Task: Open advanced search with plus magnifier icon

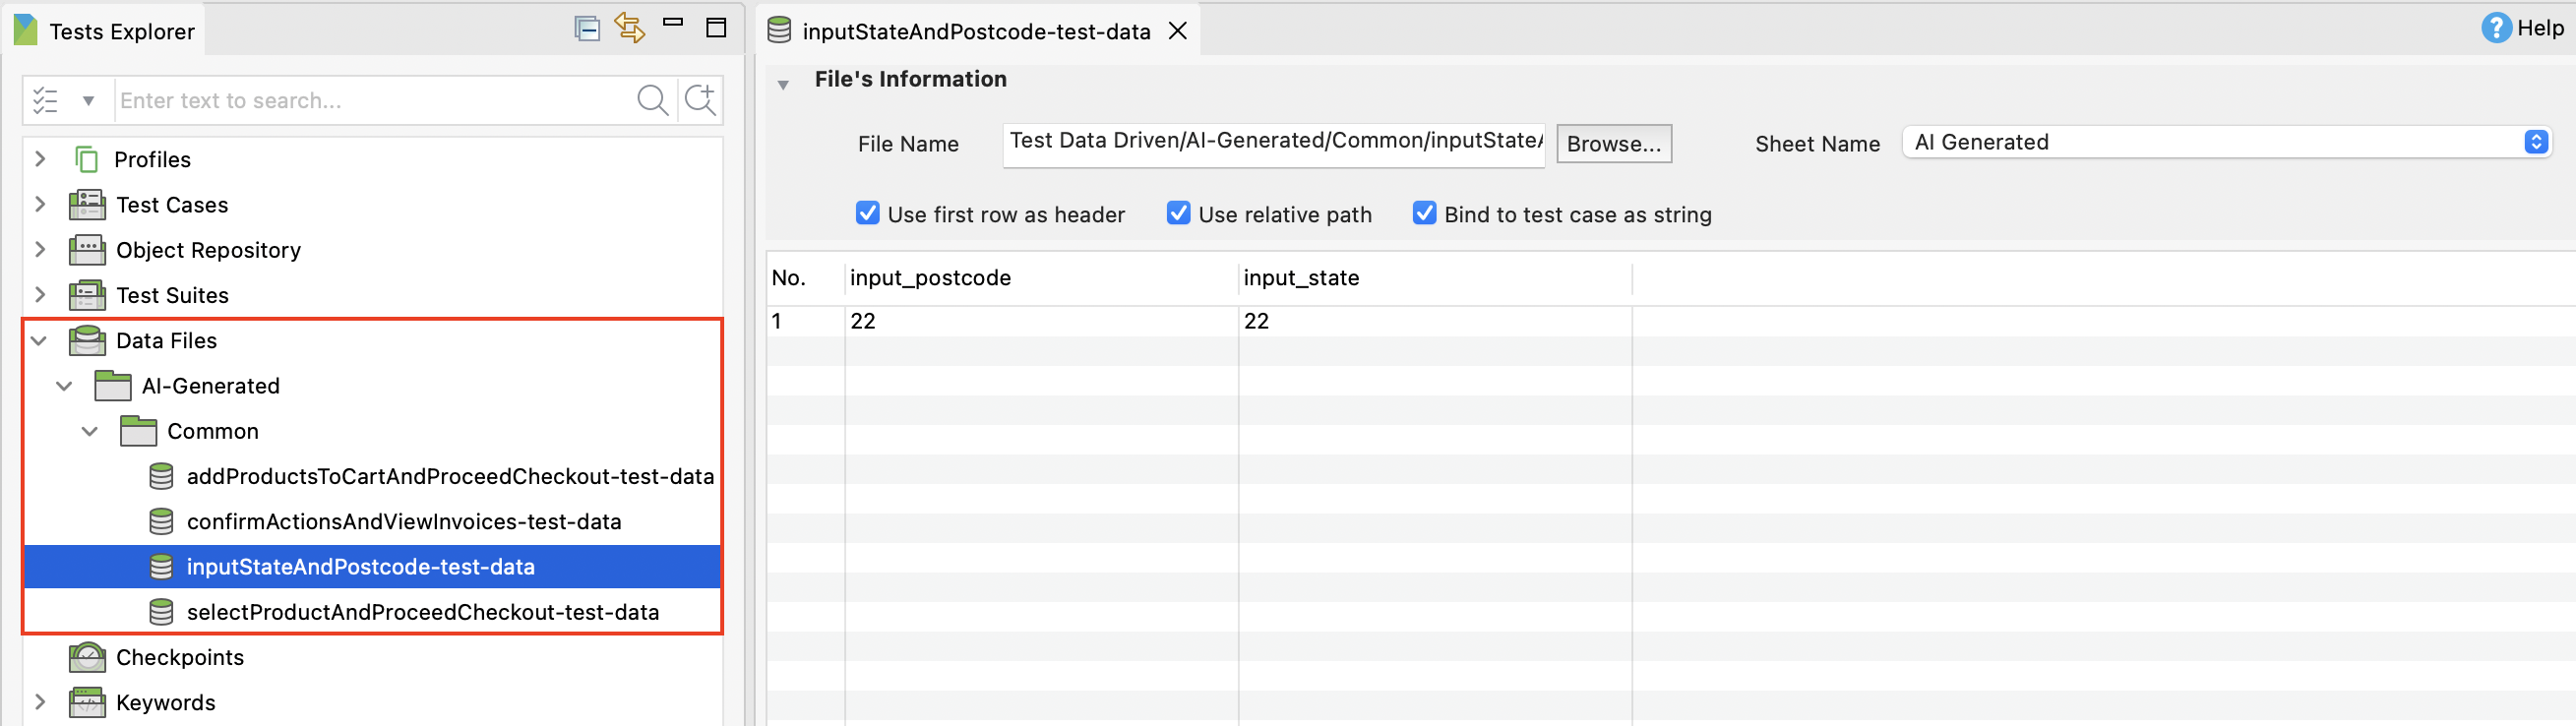Action: click(x=700, y=100)
